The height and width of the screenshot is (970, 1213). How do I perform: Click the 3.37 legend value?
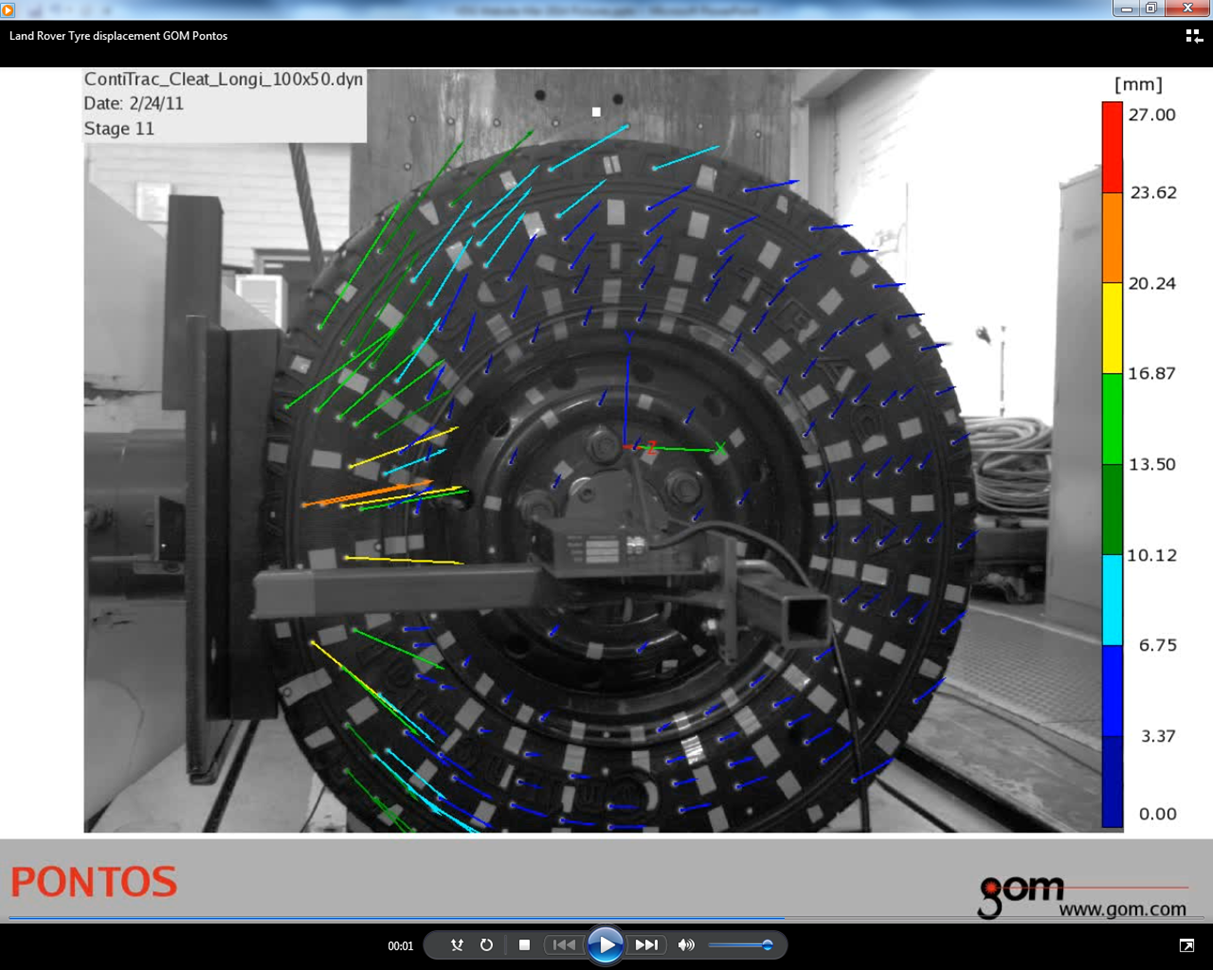[1158, 737]
